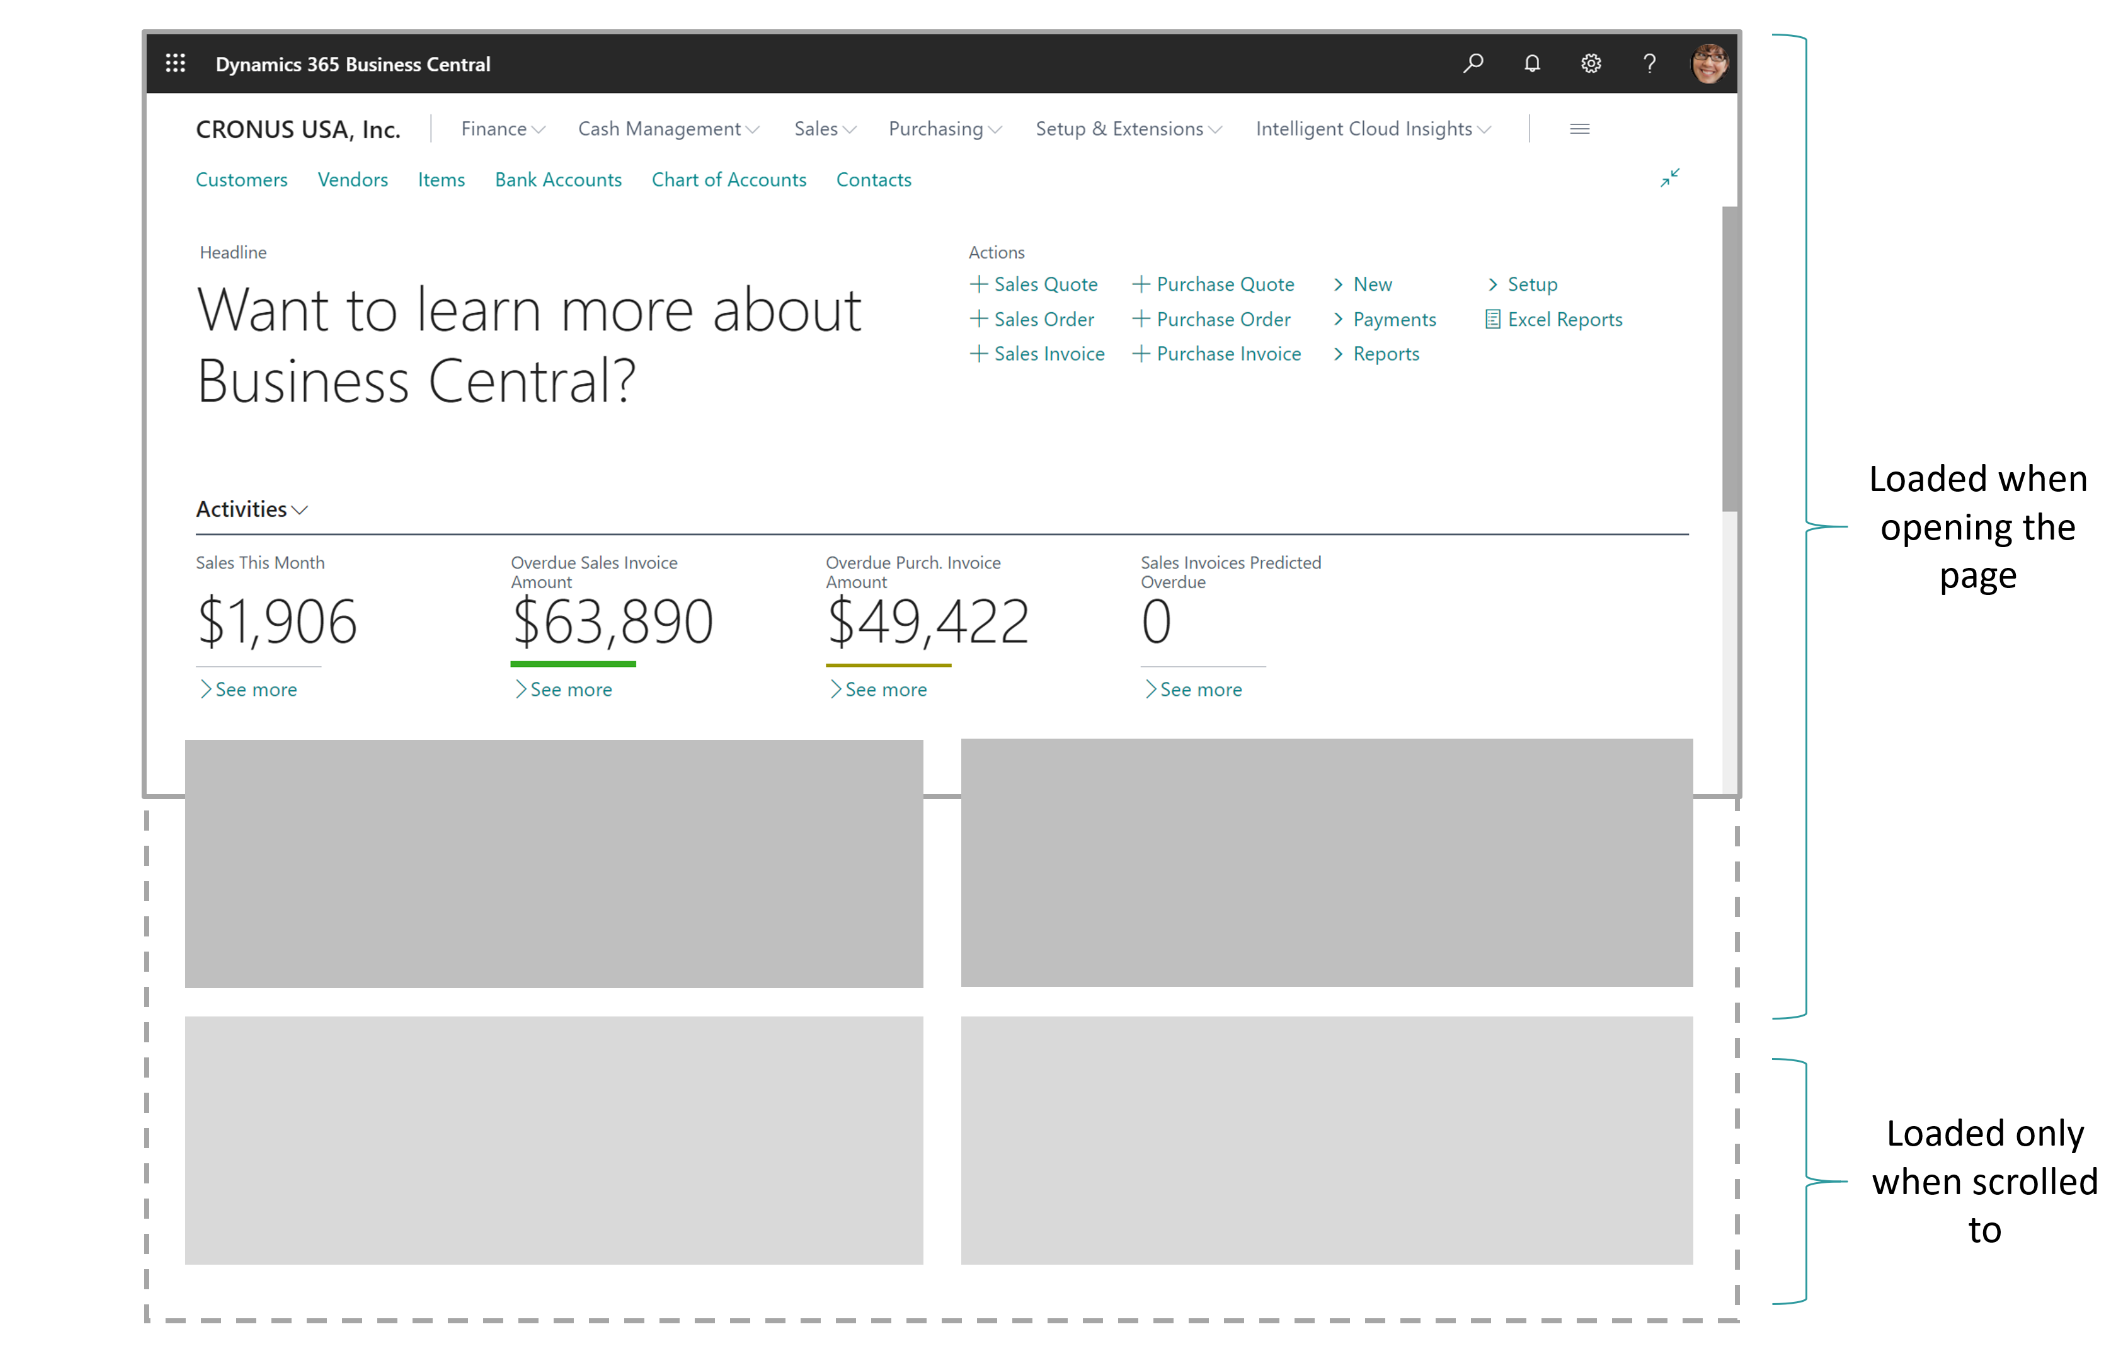The image size is (2124, 1370).
Task: Expand the Finance dropdown menu
Action: (x=502, y=127)
